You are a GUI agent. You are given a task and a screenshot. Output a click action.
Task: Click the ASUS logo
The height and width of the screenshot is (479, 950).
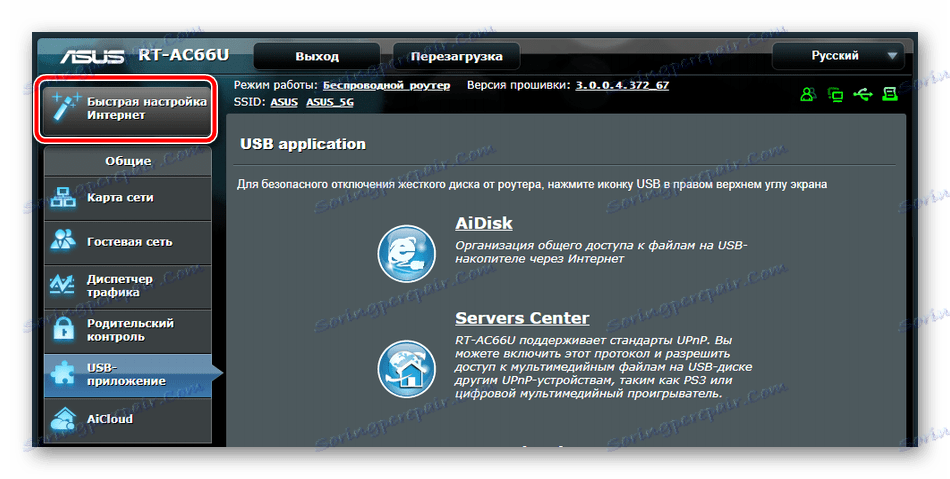(x=92, y=56)
